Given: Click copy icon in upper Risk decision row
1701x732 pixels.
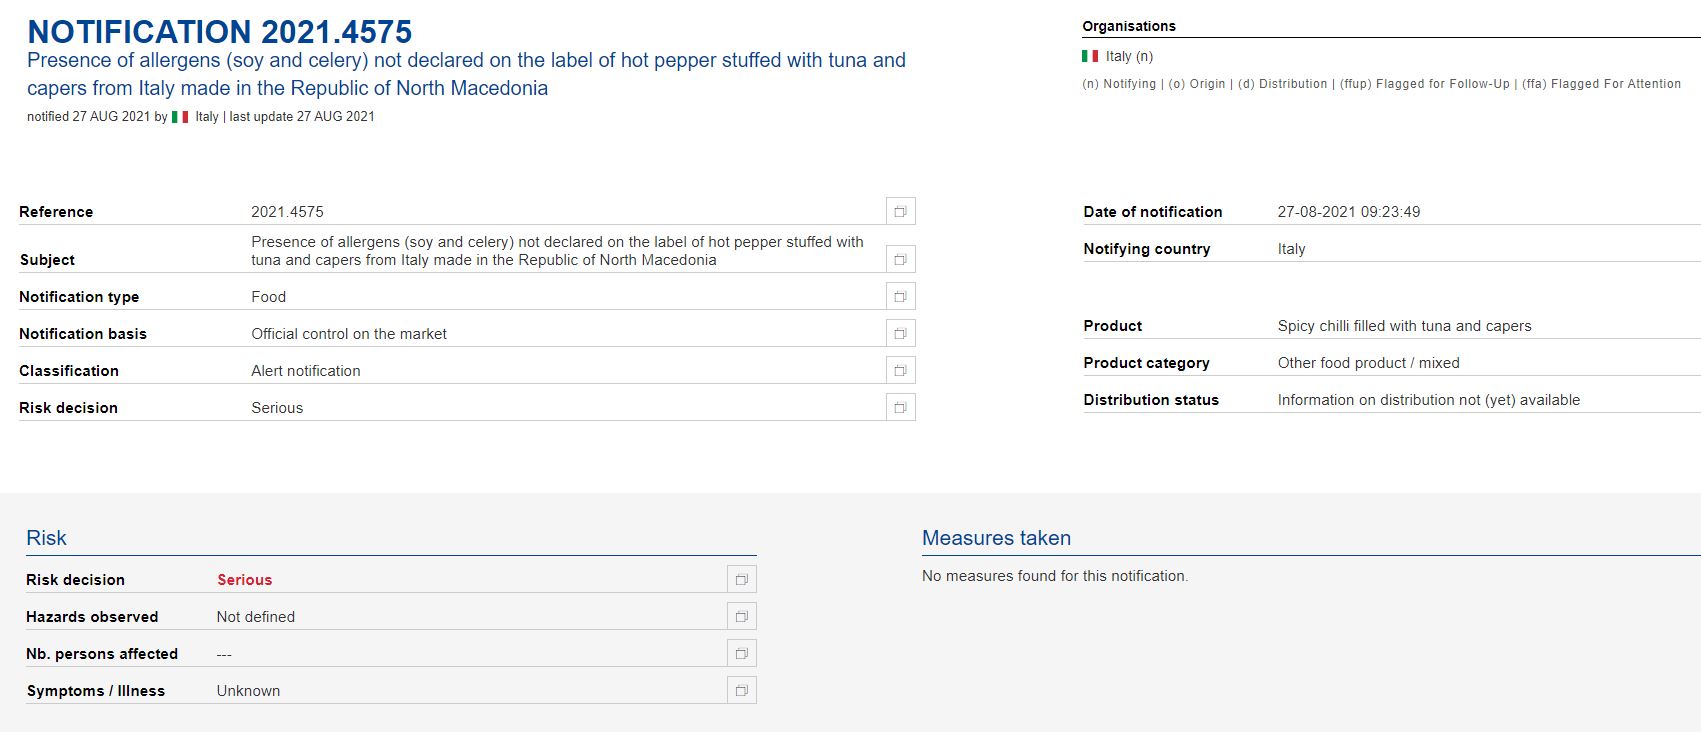Looking at the screenshot, I should click(x=900, y=407).
